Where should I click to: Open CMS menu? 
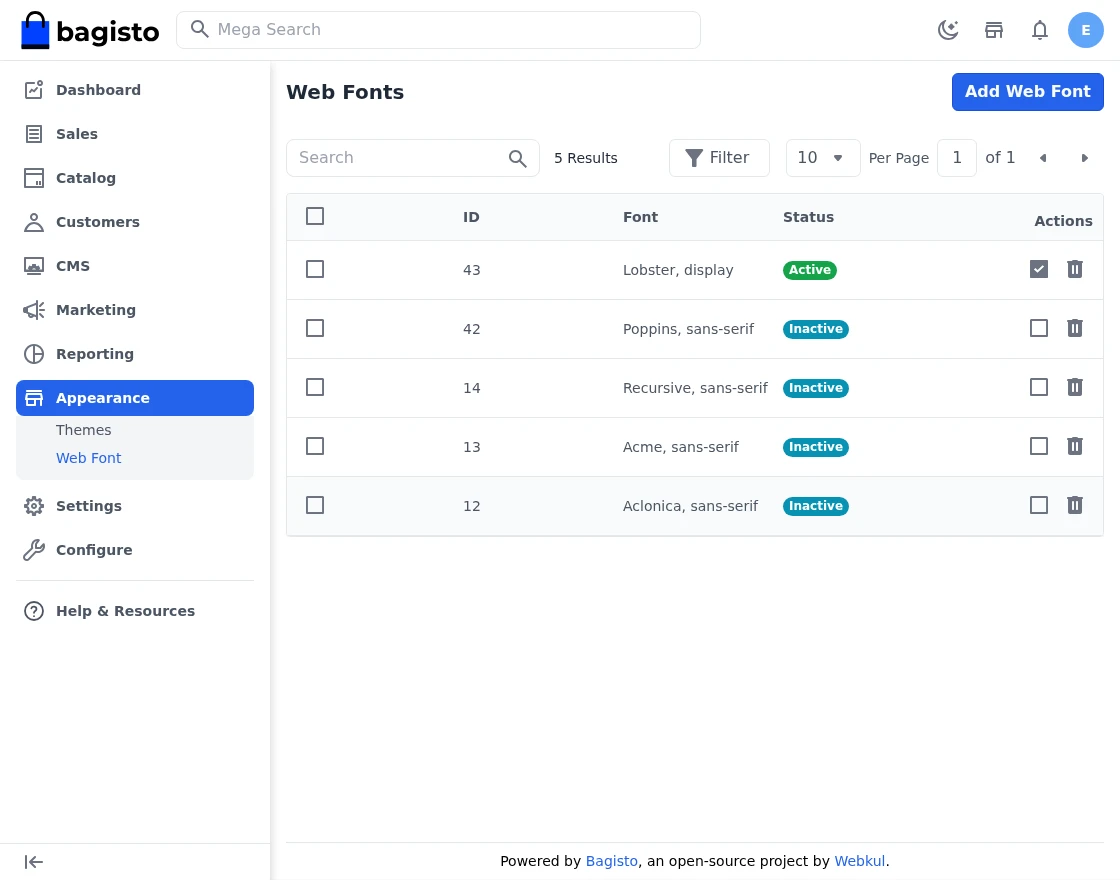tap(135, 266)
